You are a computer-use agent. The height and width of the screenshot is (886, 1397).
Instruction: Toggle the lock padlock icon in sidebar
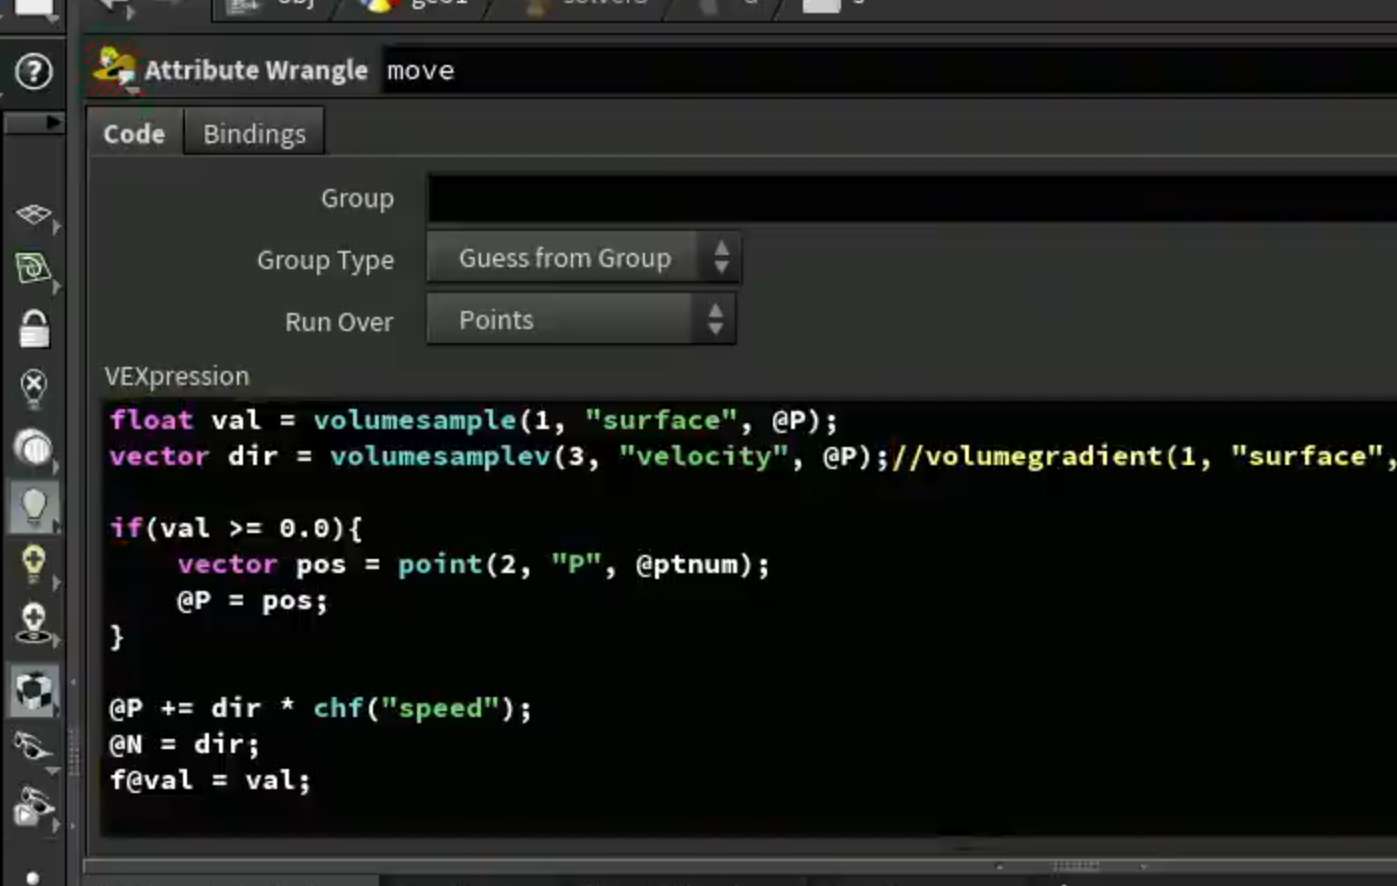33,328
